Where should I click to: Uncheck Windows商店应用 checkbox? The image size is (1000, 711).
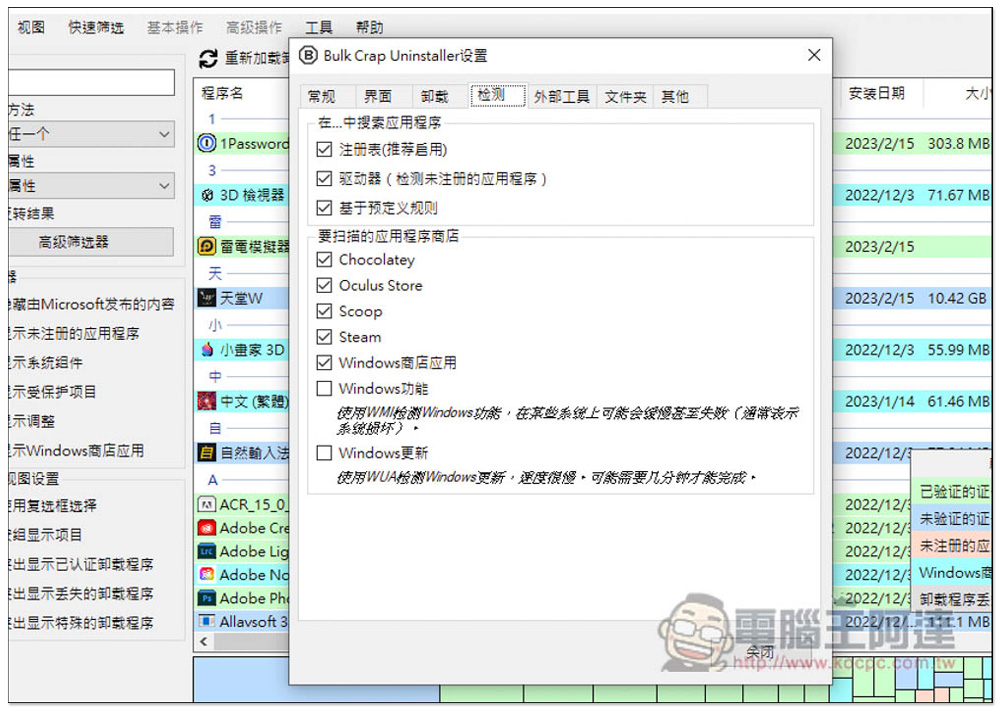(324, 363)
